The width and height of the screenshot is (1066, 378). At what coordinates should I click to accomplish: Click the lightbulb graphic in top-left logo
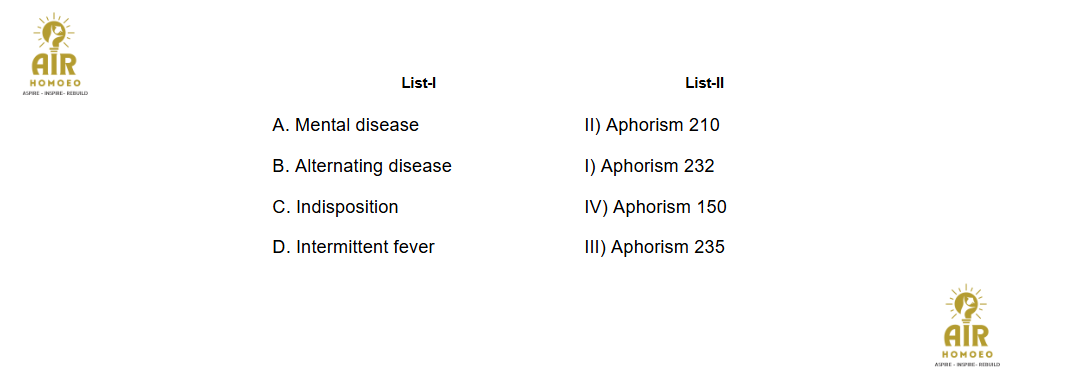[54, 32]
